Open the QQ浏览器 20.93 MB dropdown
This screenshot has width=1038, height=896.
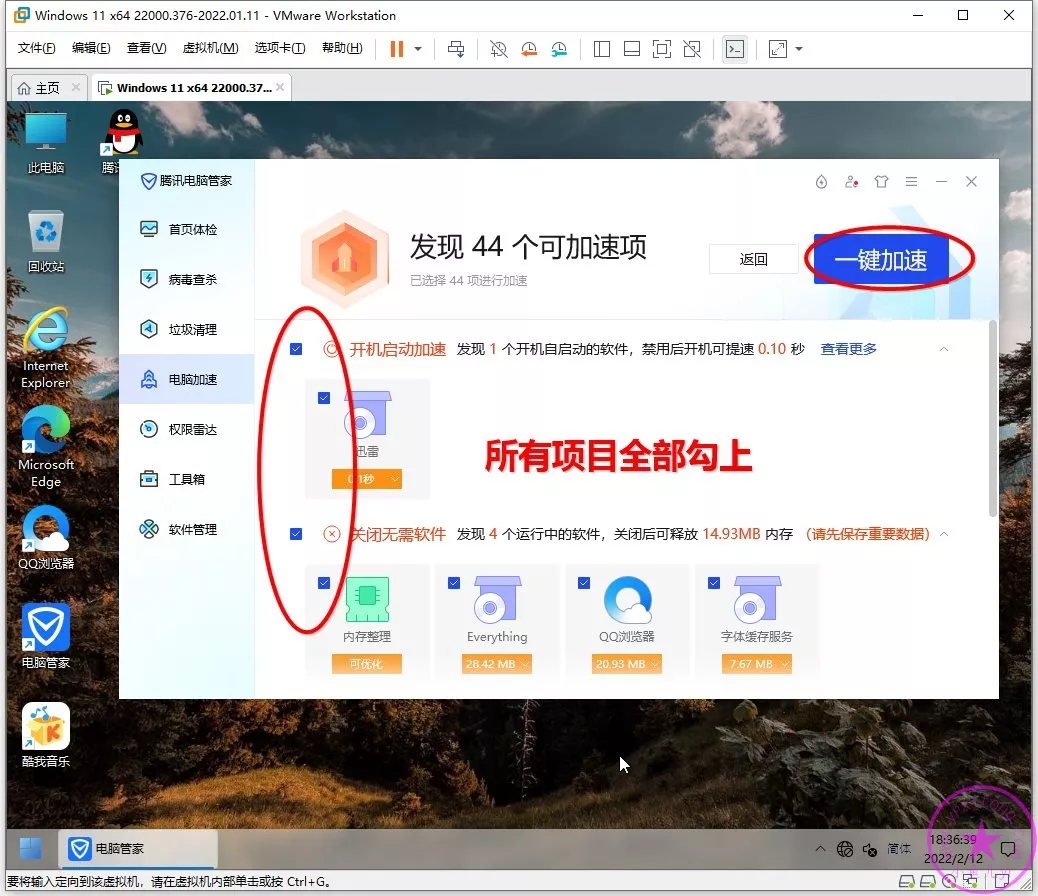click(x=627, y=664)
